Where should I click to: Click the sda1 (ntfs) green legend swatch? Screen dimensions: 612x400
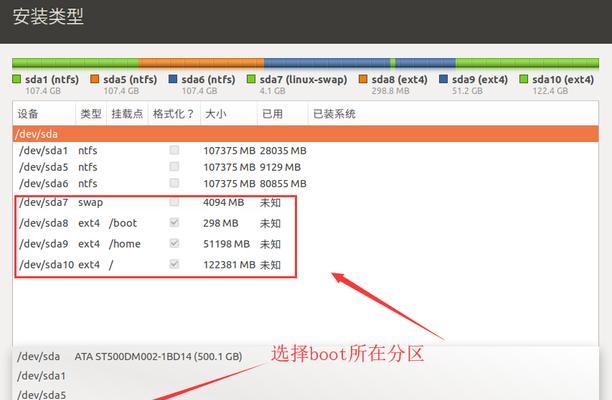pyautogui.click(x=16, y=79)
